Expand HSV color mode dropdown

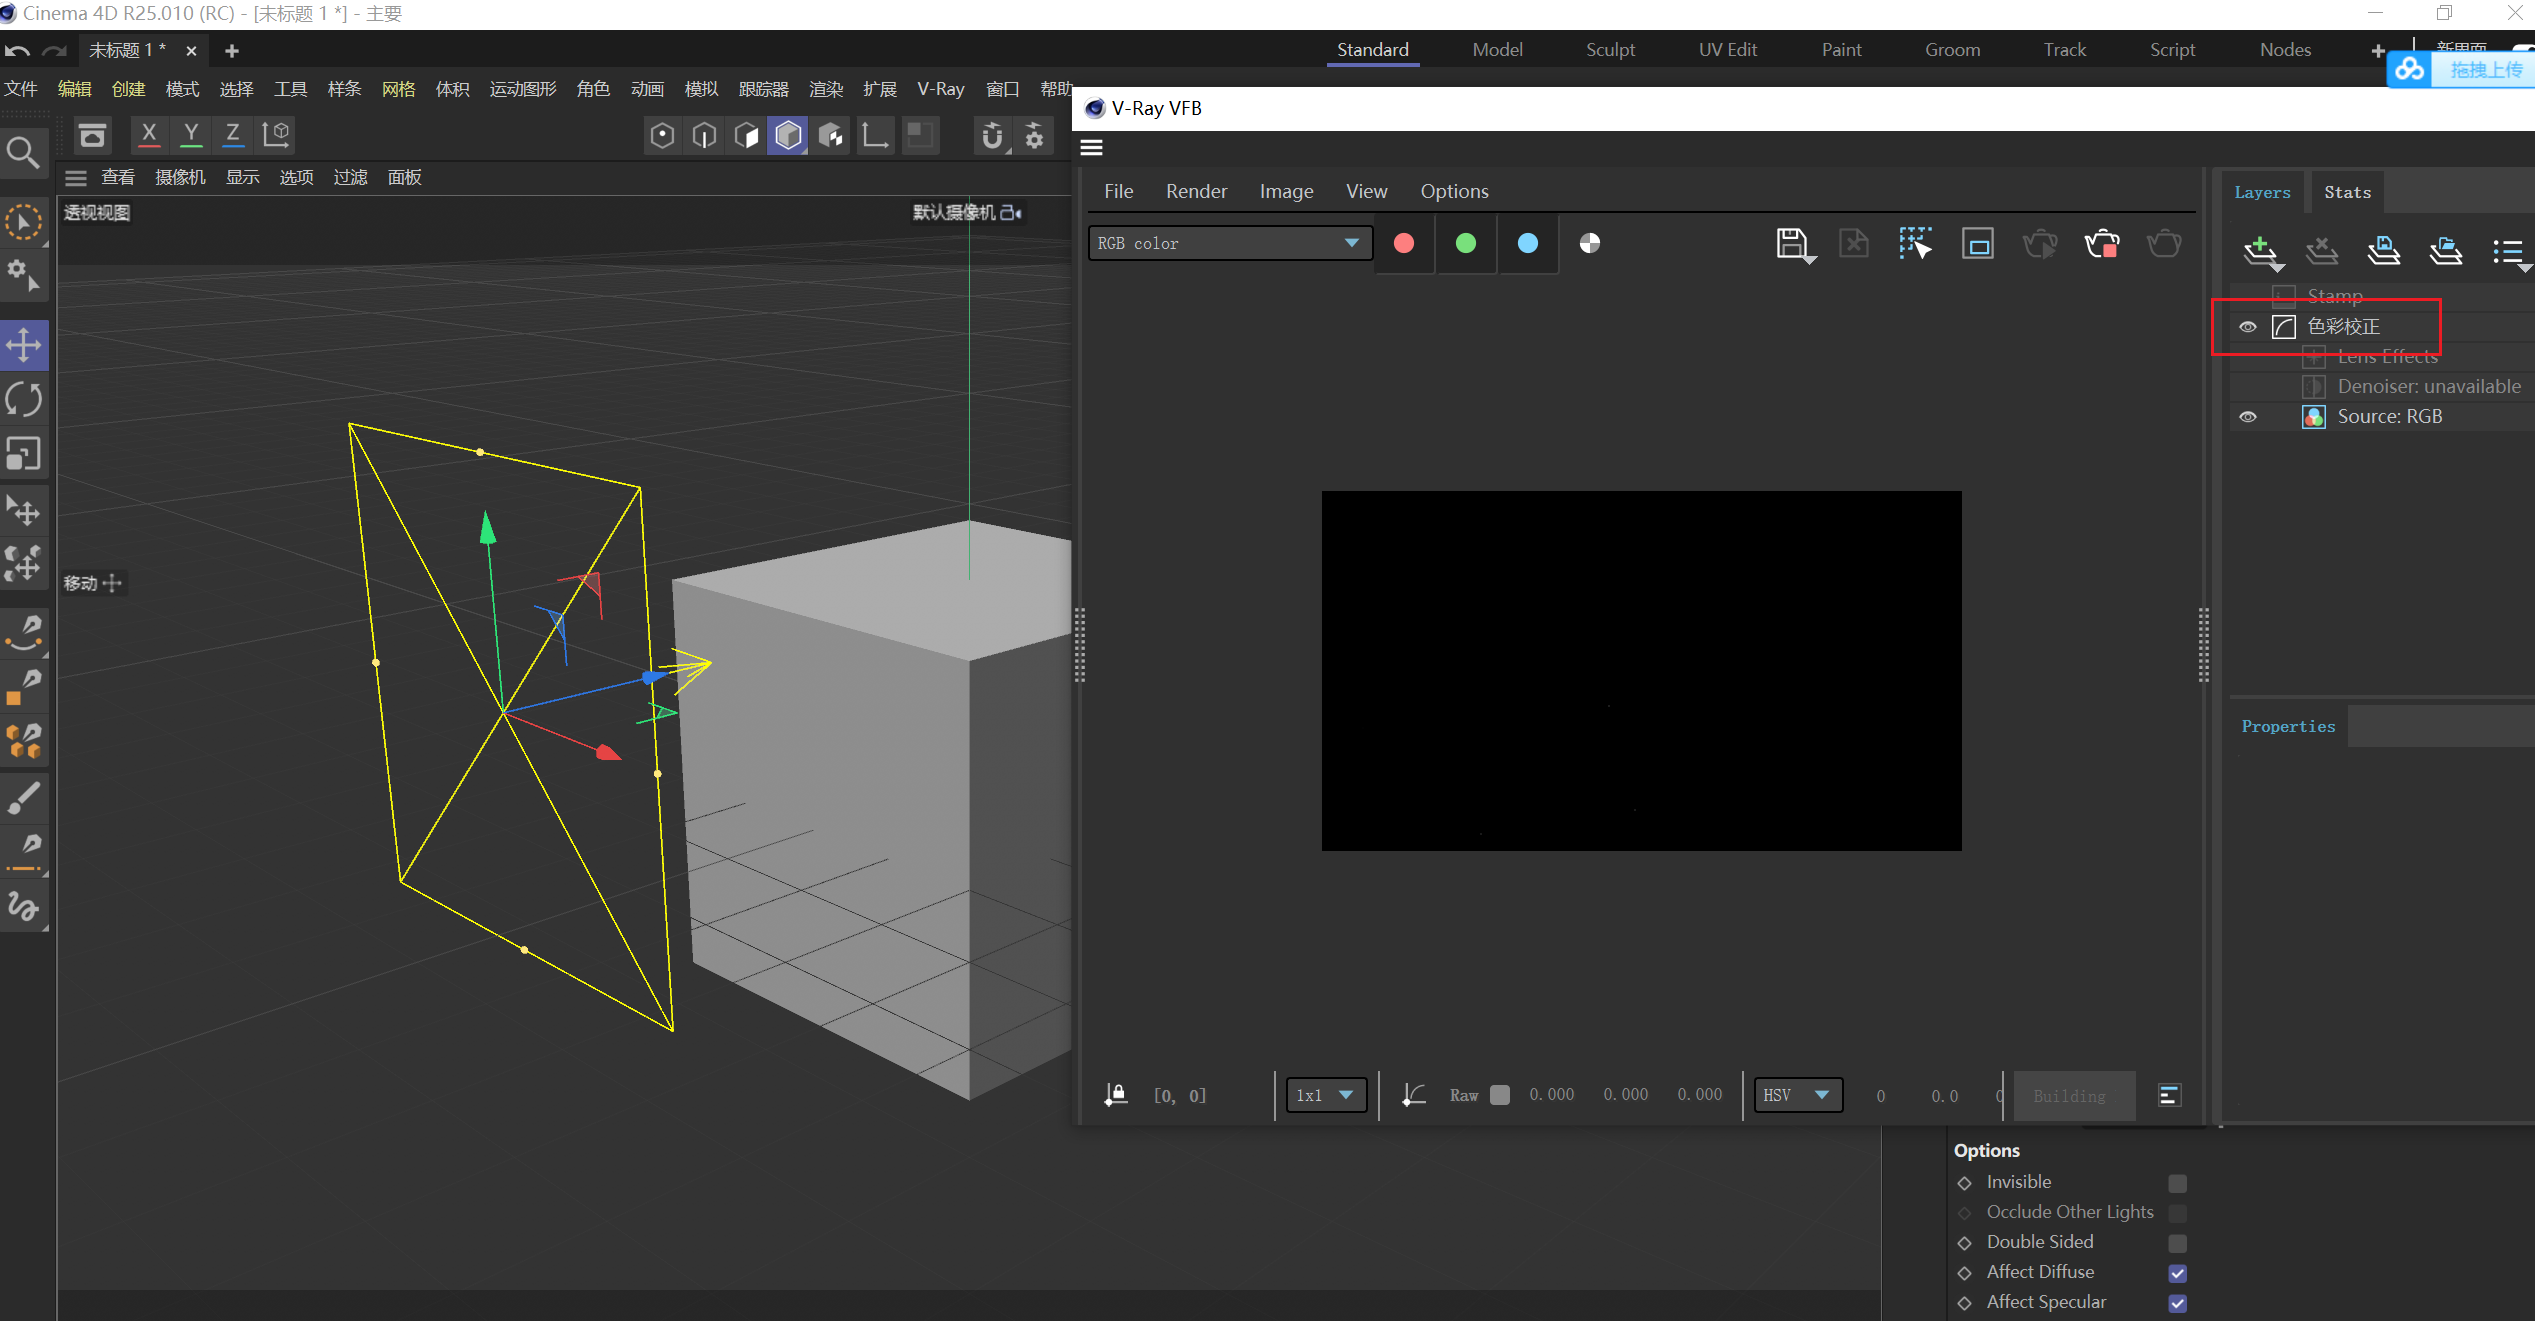[x=1799, y=1095]
